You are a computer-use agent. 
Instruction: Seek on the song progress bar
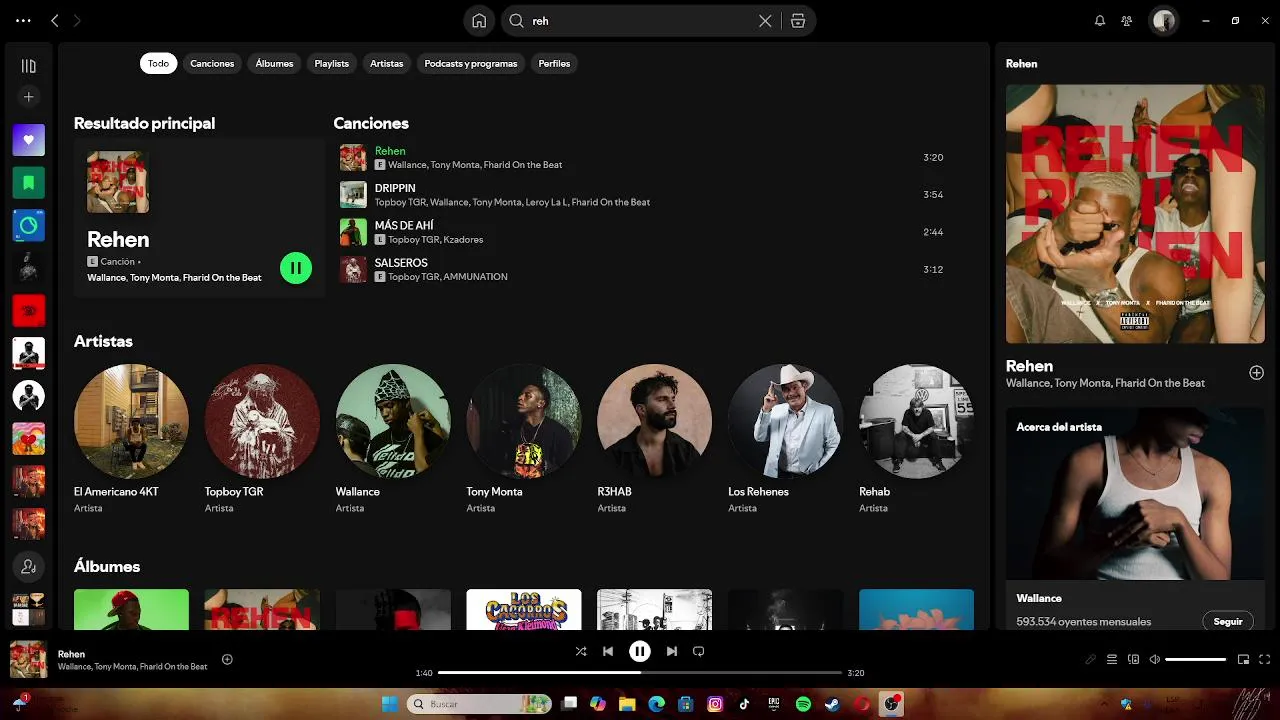[640, 673]
